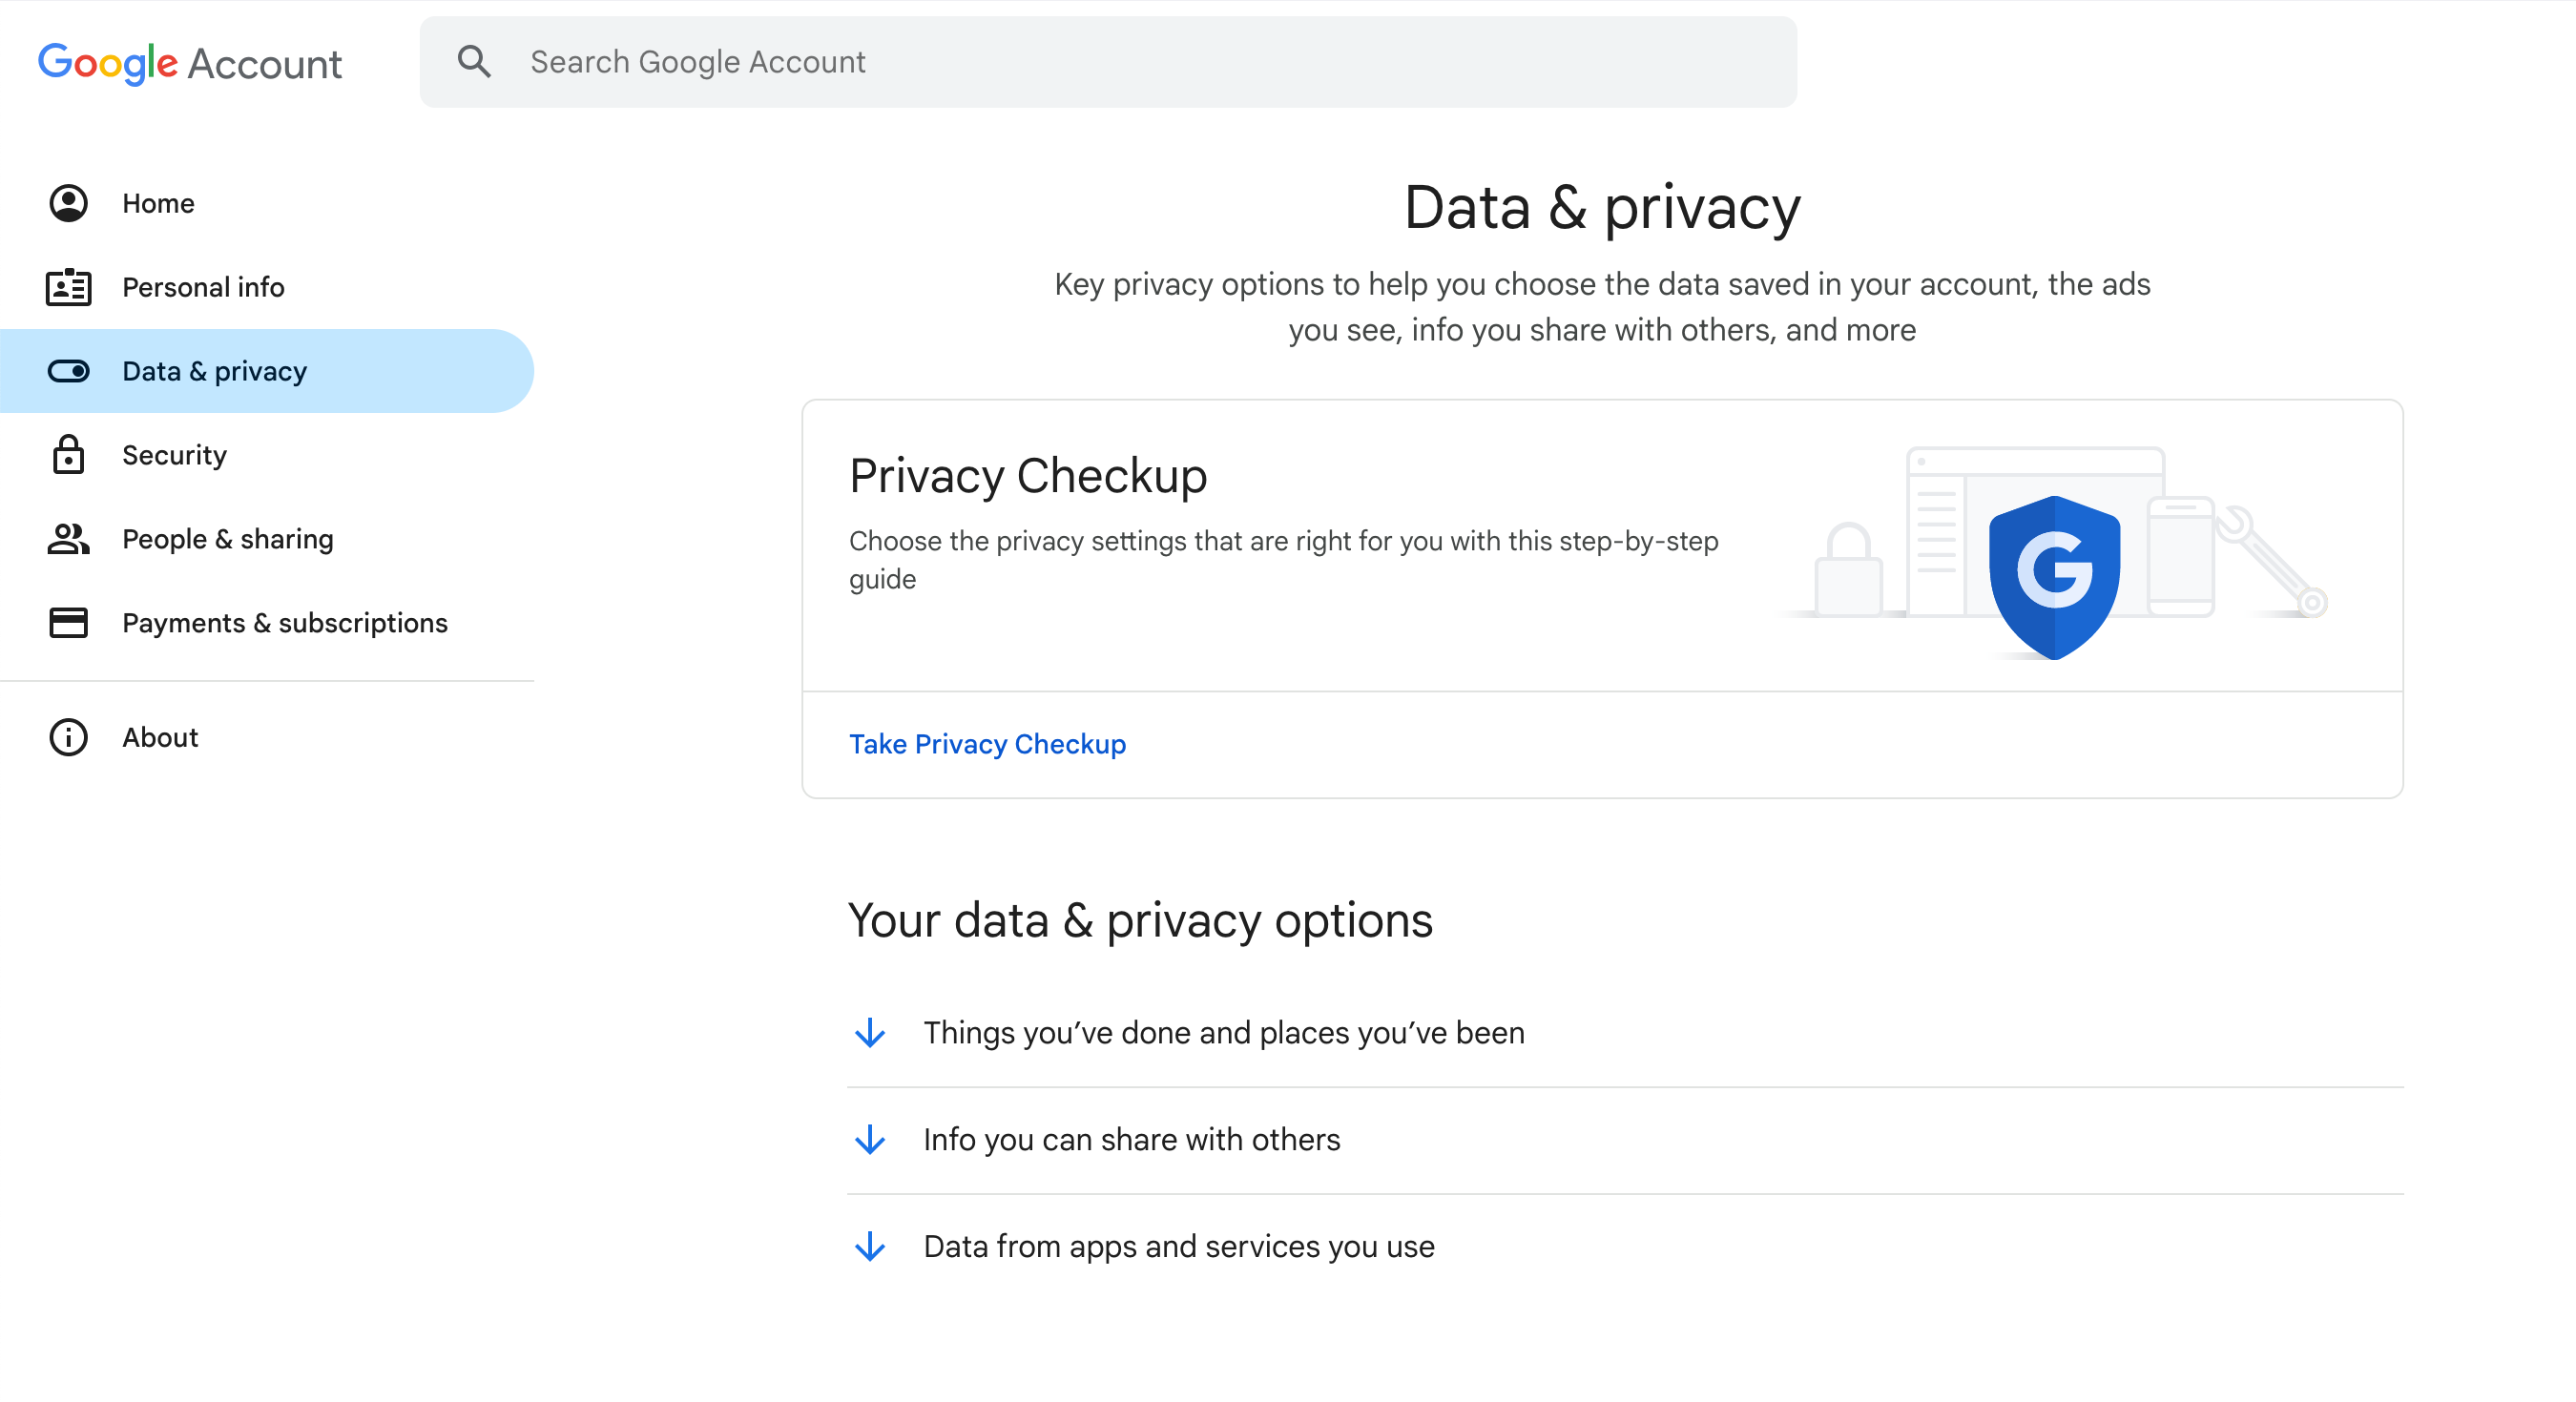Click the Take Privacy Checkup link
Screen dimensions: 2576x1402
coord(987,744)
